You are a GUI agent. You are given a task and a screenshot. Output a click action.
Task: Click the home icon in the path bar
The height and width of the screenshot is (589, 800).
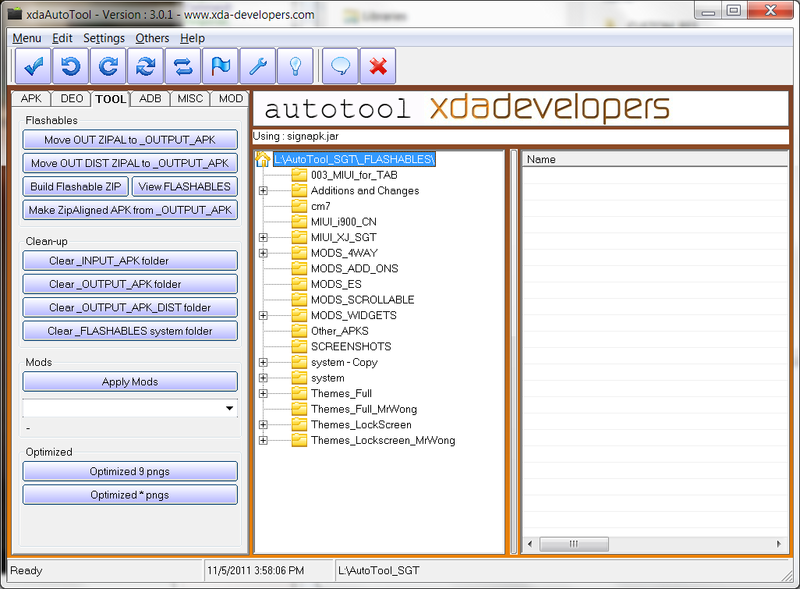(x=262, y=158)
